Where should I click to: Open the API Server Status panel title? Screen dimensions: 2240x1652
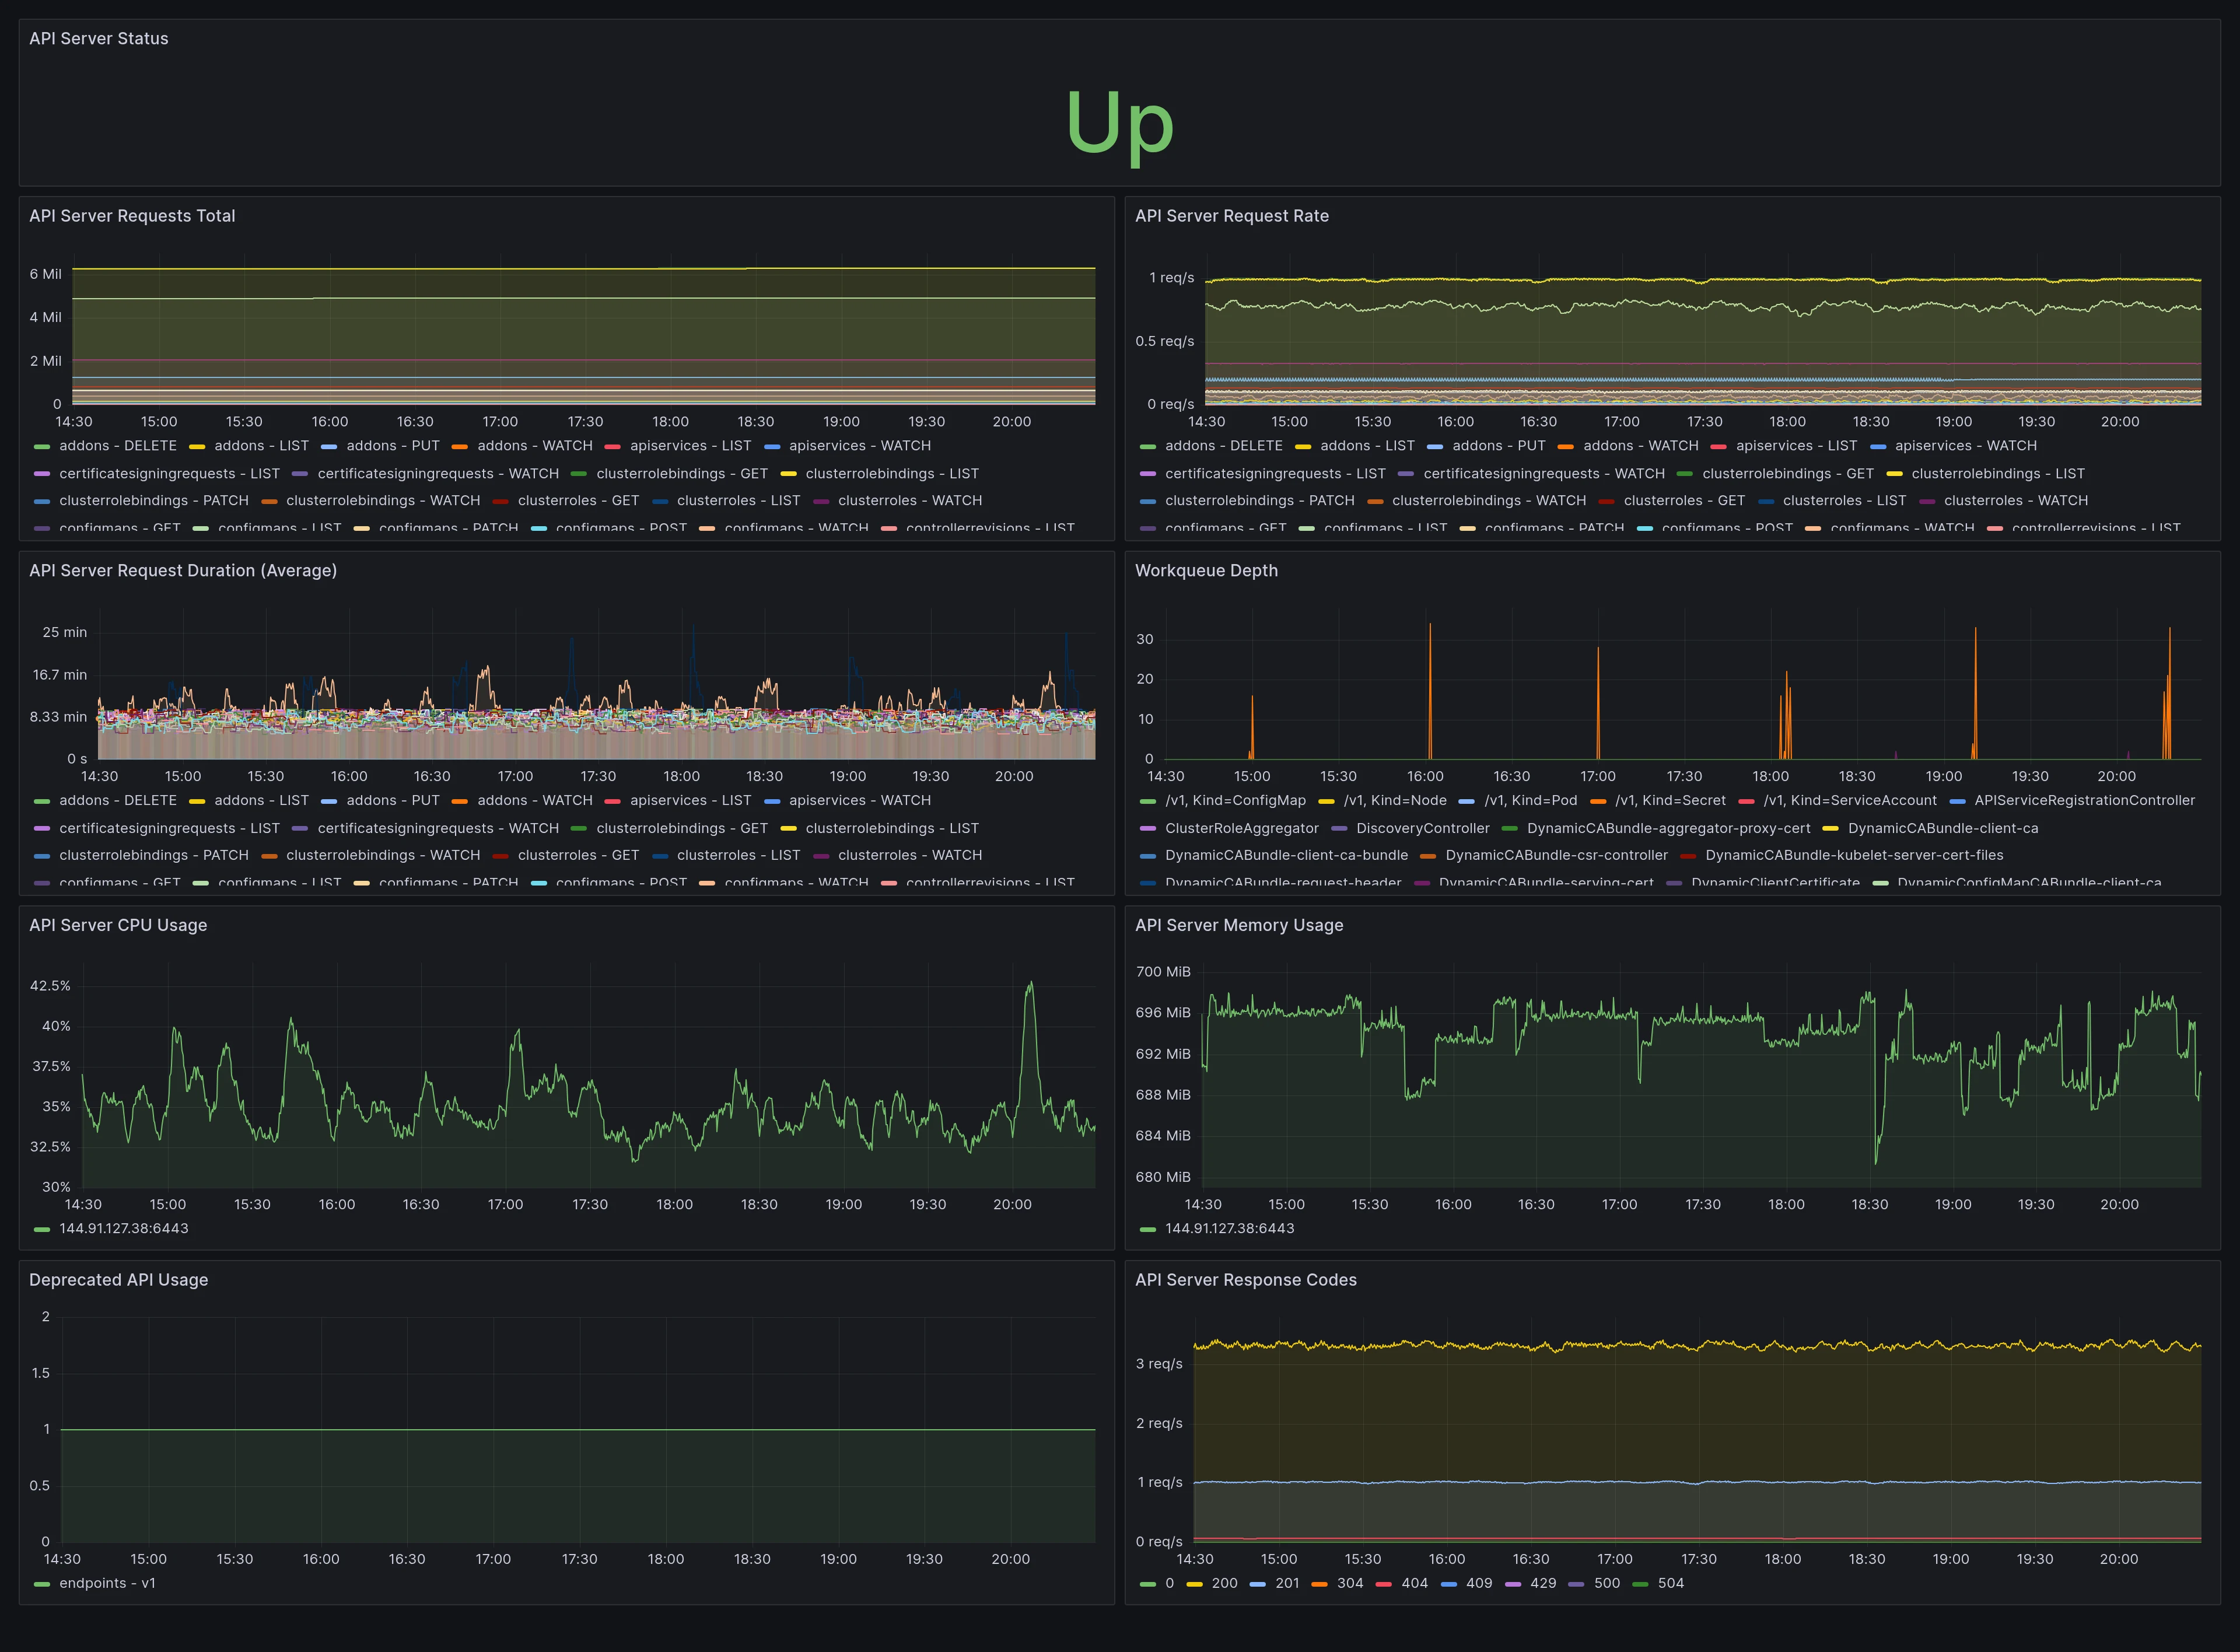(99, 39)
